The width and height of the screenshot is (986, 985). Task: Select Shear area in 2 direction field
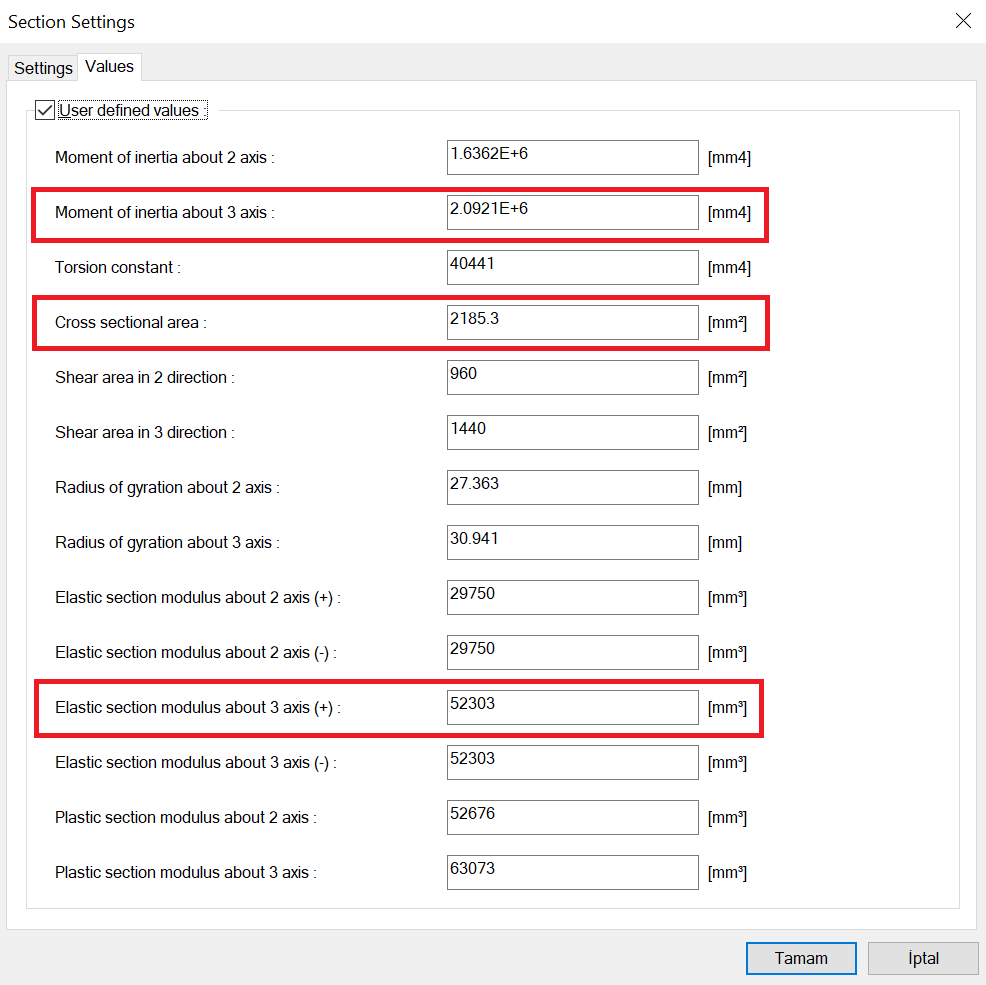point(572,377)
